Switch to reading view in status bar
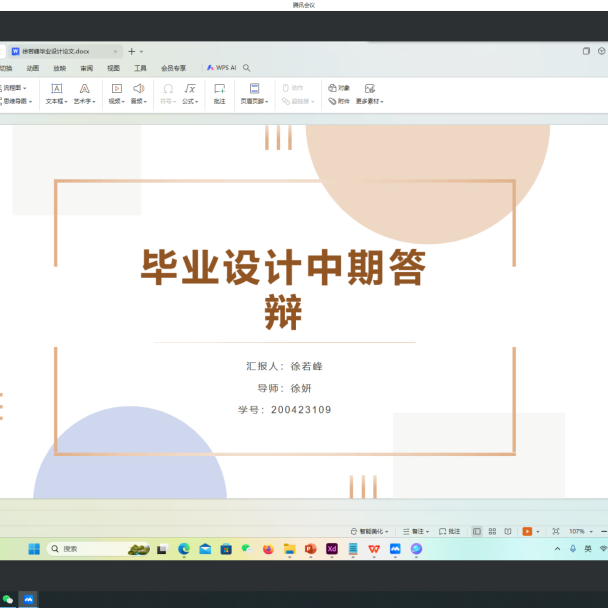The image size is (608, 608). pyautogui.click(x=508, y=531)
